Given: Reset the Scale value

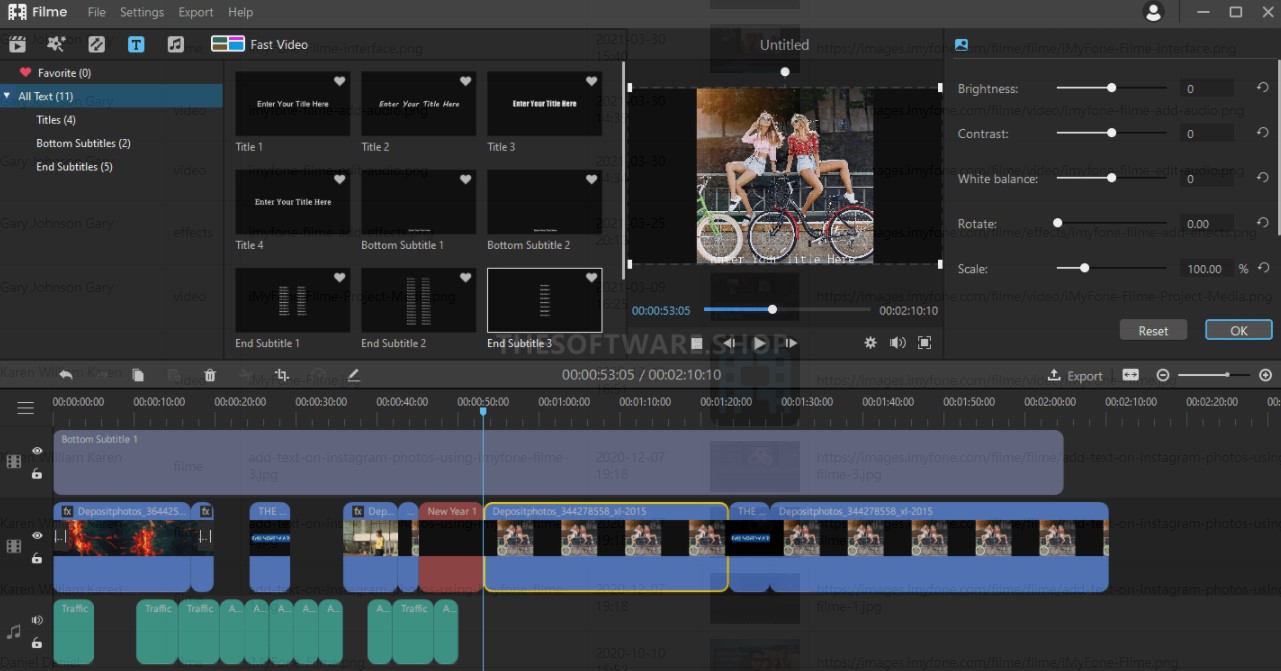Looking at the screenshot, I should (x=1263, y=268).
